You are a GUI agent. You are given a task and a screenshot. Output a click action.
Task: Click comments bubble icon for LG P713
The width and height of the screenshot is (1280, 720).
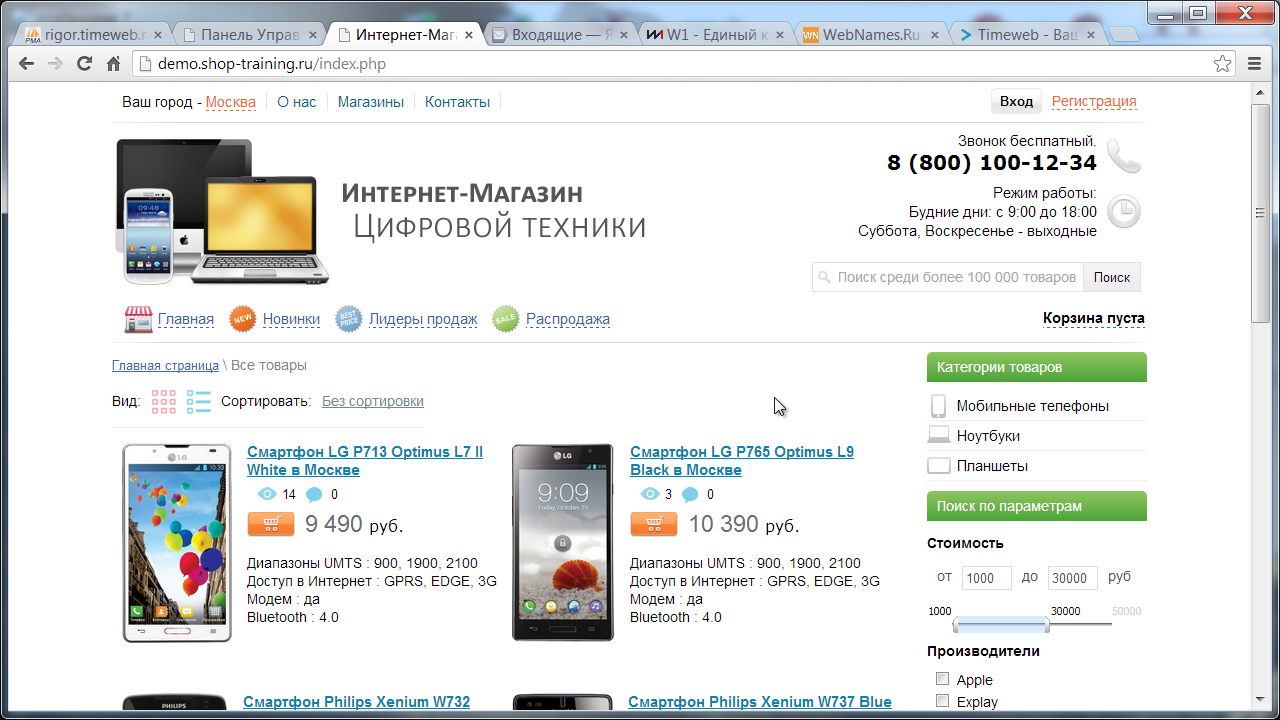click(314, 494)
